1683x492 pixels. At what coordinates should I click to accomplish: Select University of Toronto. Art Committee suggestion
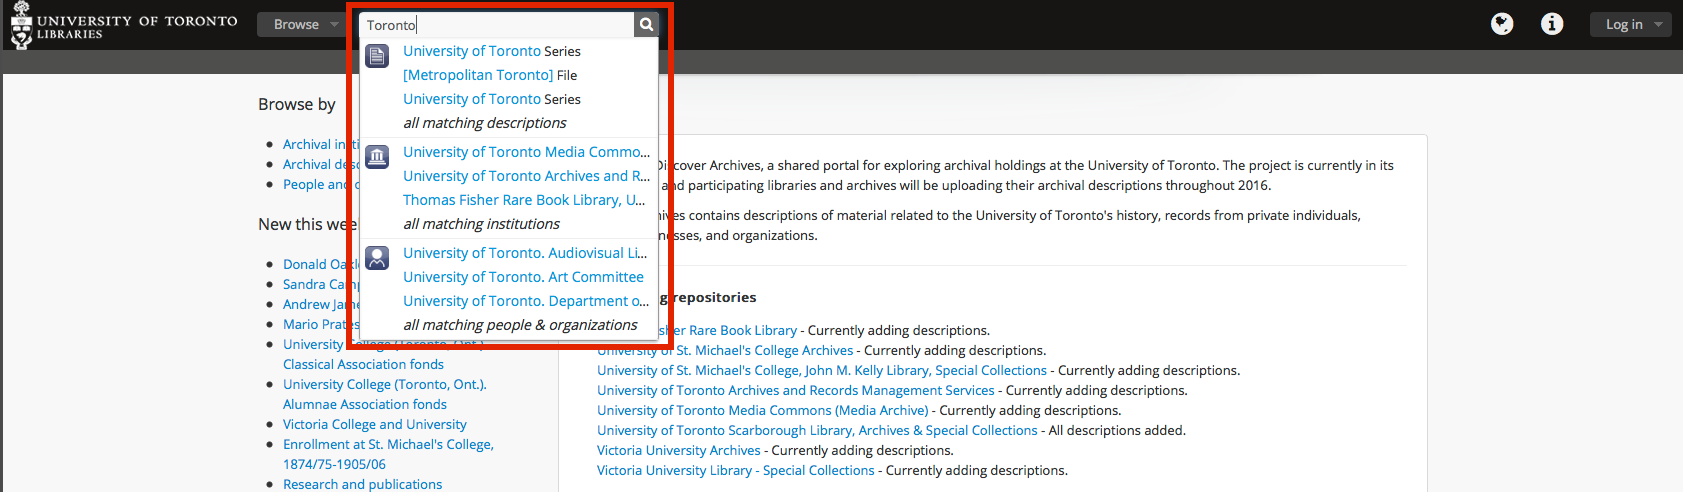click(x=523, y=277)
